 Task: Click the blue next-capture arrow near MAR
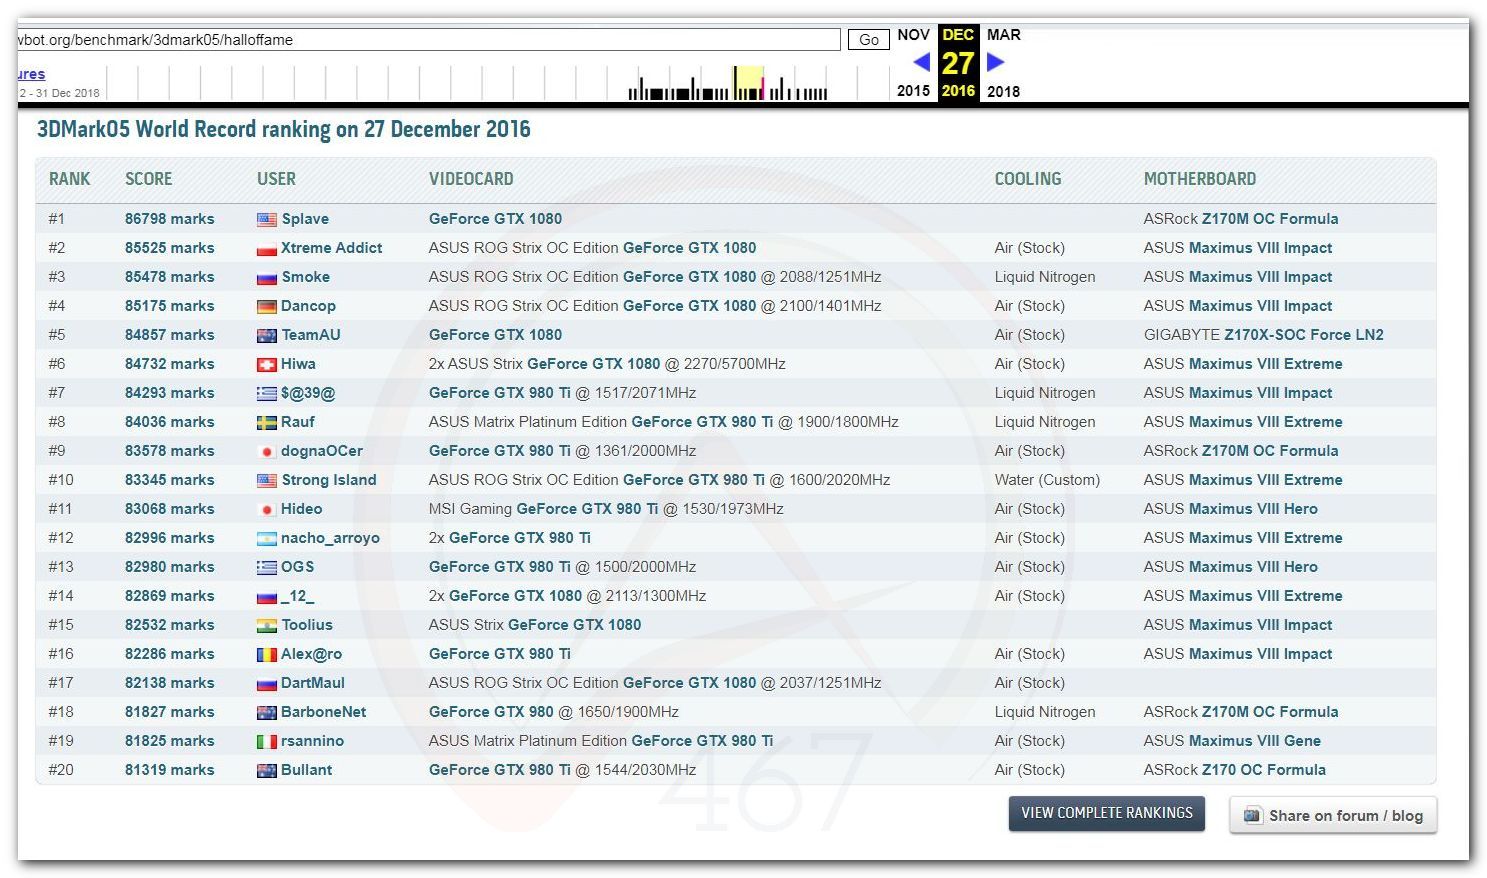pos(996,62)
